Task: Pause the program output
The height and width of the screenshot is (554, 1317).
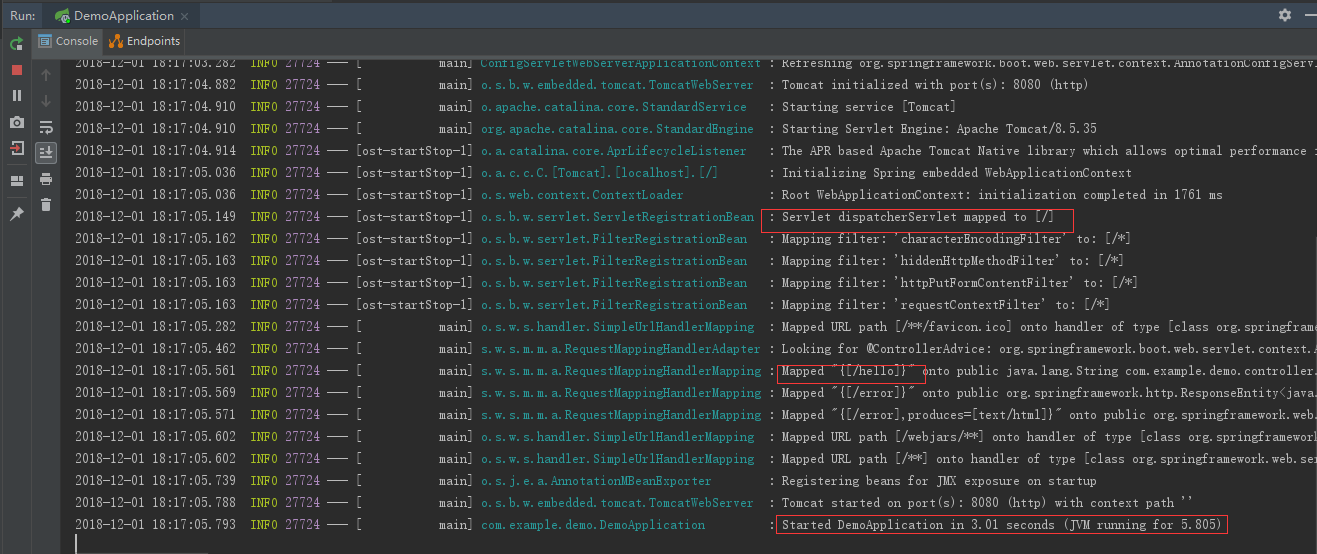Action: coord(16,96)
